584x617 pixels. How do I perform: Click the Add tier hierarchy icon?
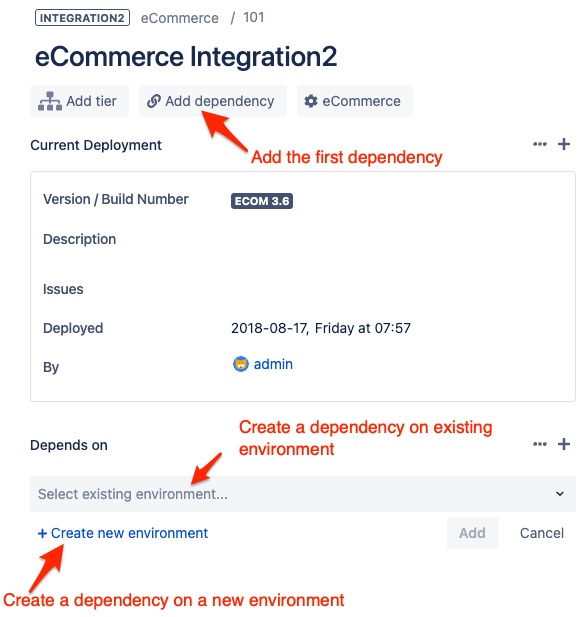click(50, 101)
